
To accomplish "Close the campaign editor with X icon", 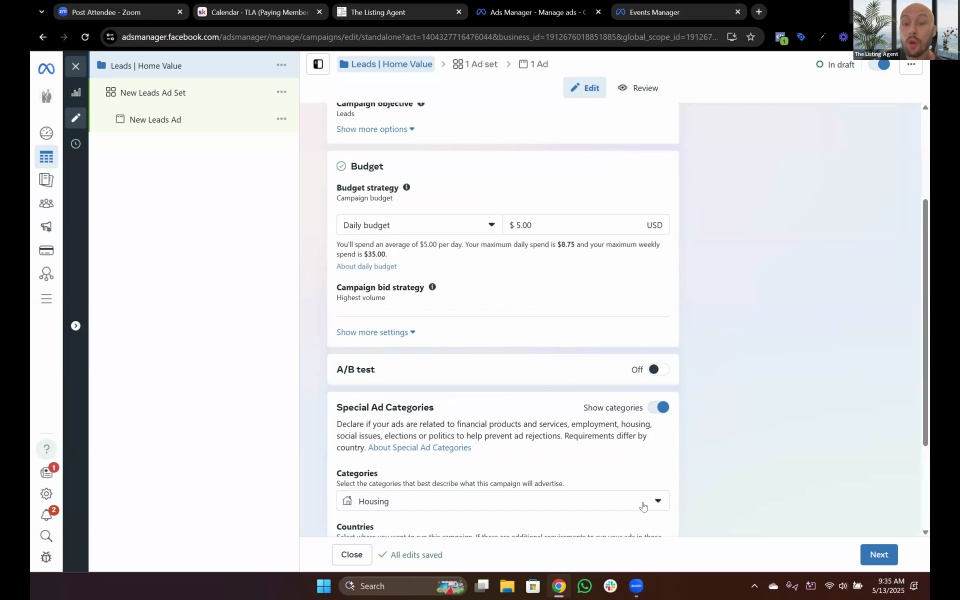I will (x=75, y=66).
